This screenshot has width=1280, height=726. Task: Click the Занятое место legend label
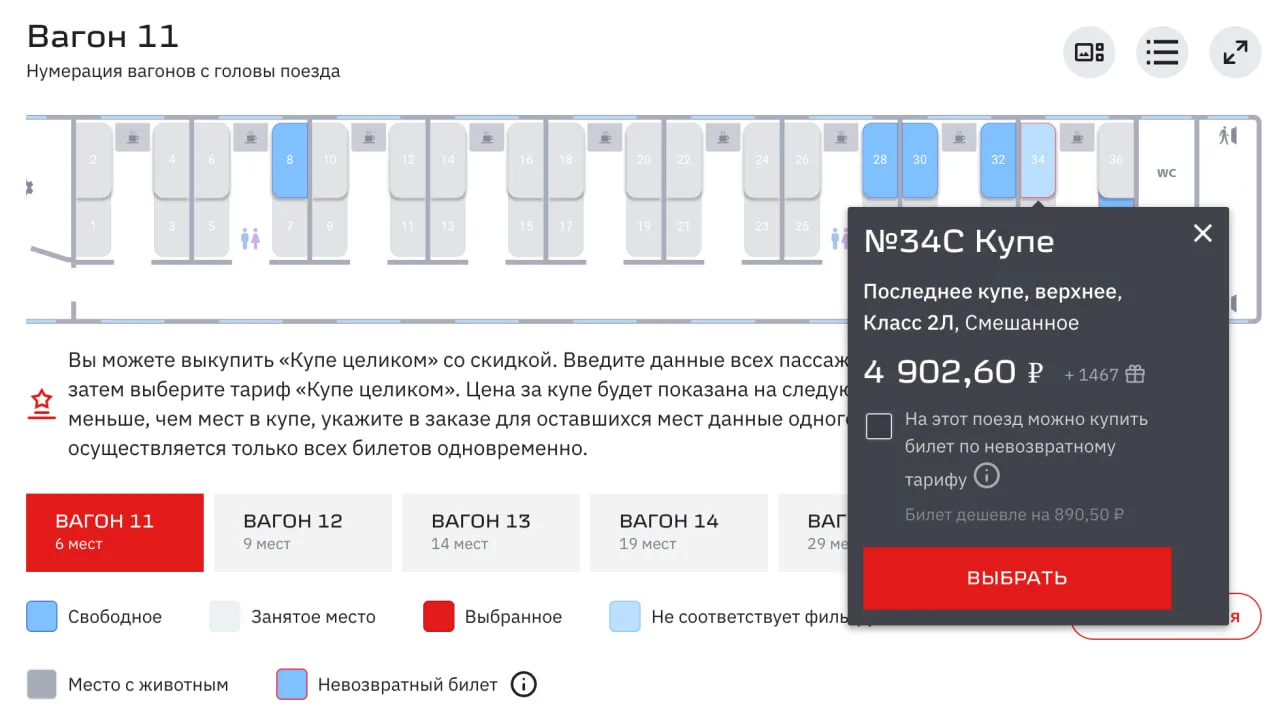point(313,617)
